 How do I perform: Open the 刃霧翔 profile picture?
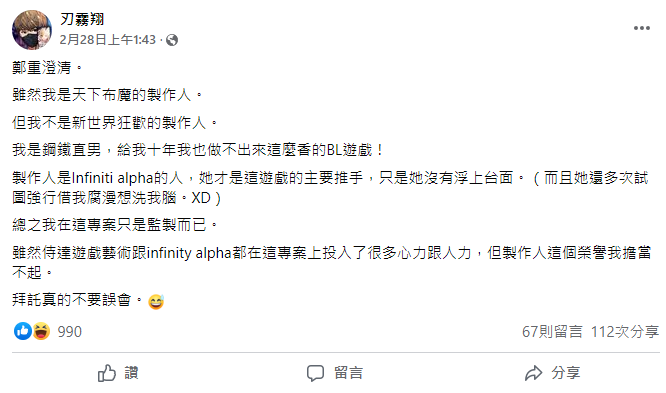[x=32, y=30]
